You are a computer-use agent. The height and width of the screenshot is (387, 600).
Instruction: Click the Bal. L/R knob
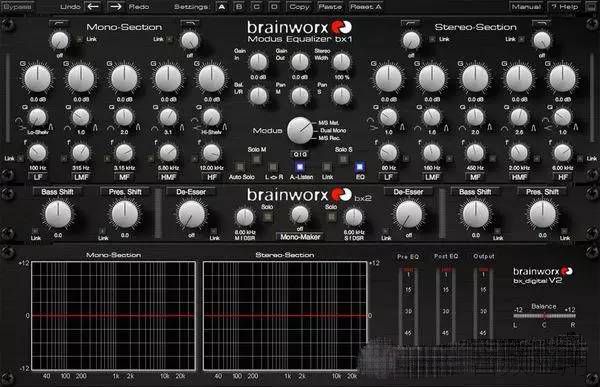tap(258, 96)
